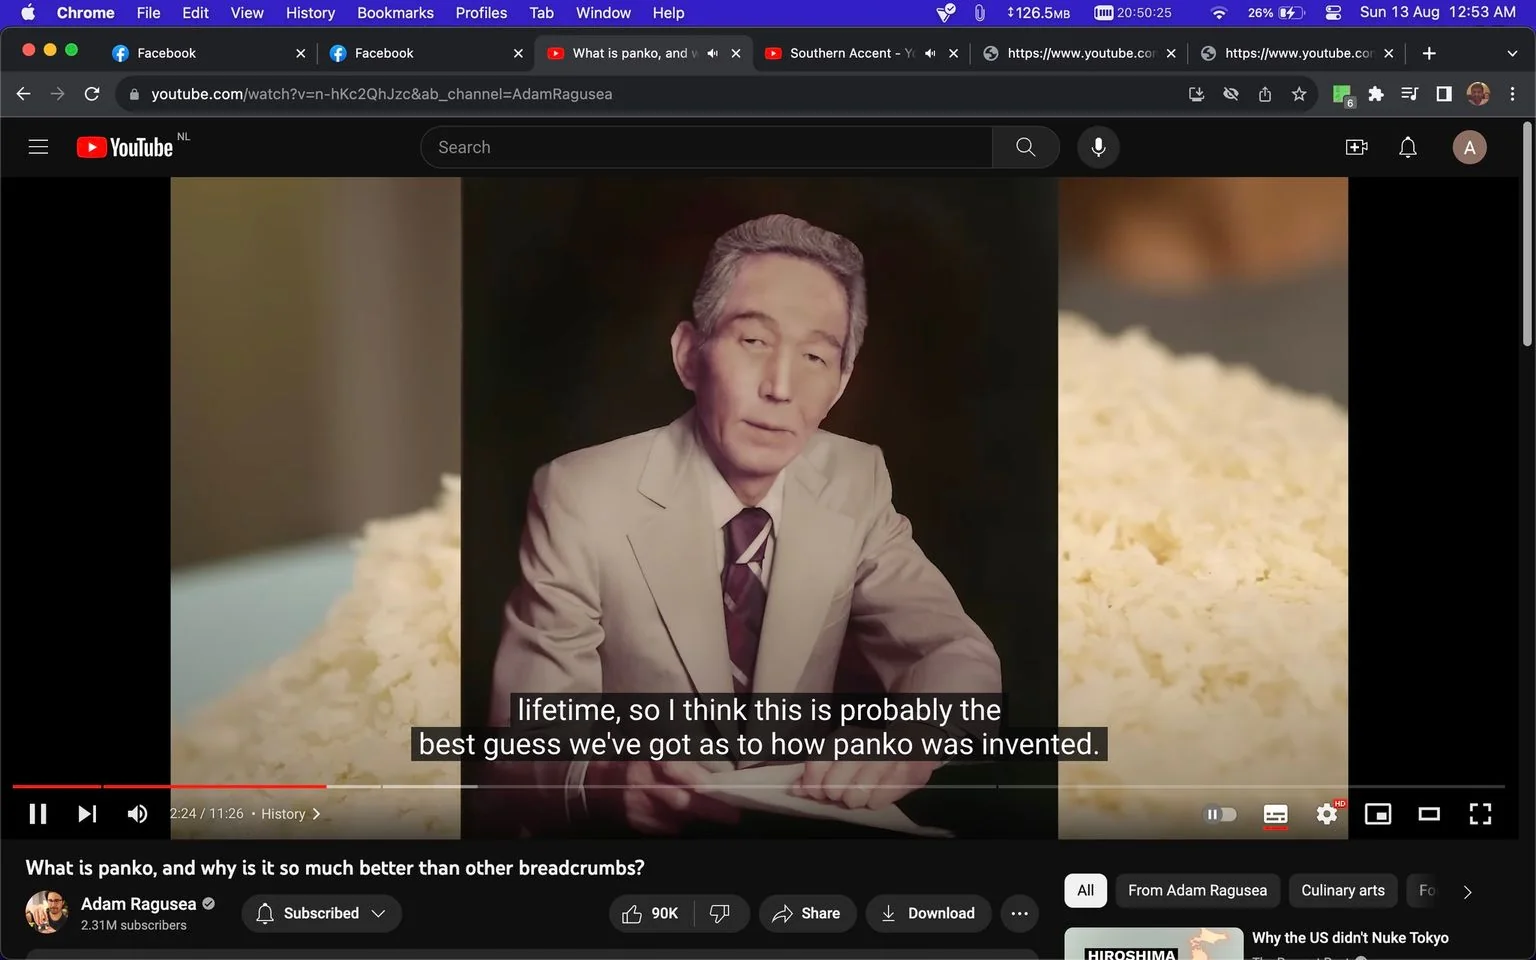Open YouTube notifications bell
Image resolution: width=1536 pixels, height=960 pixels.
(x=1408, y=148)
